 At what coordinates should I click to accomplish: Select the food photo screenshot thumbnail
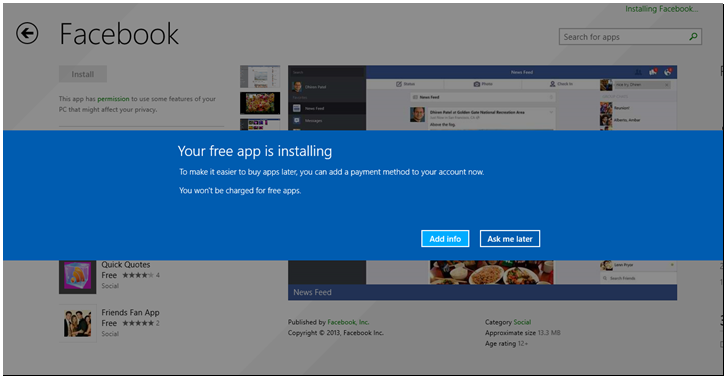pos(260,103)
